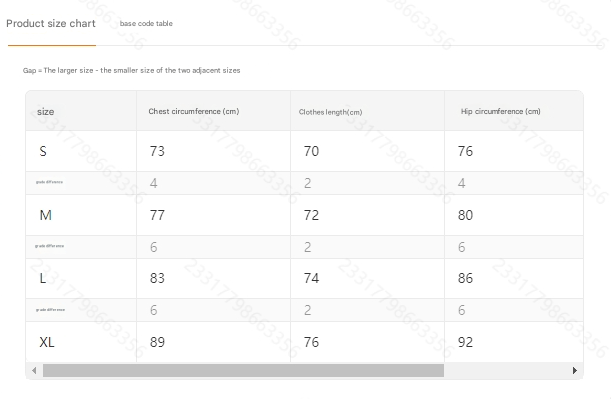Click the XL size row label
The width and height of the screenshot is (611, 399).
click(47, 342)
